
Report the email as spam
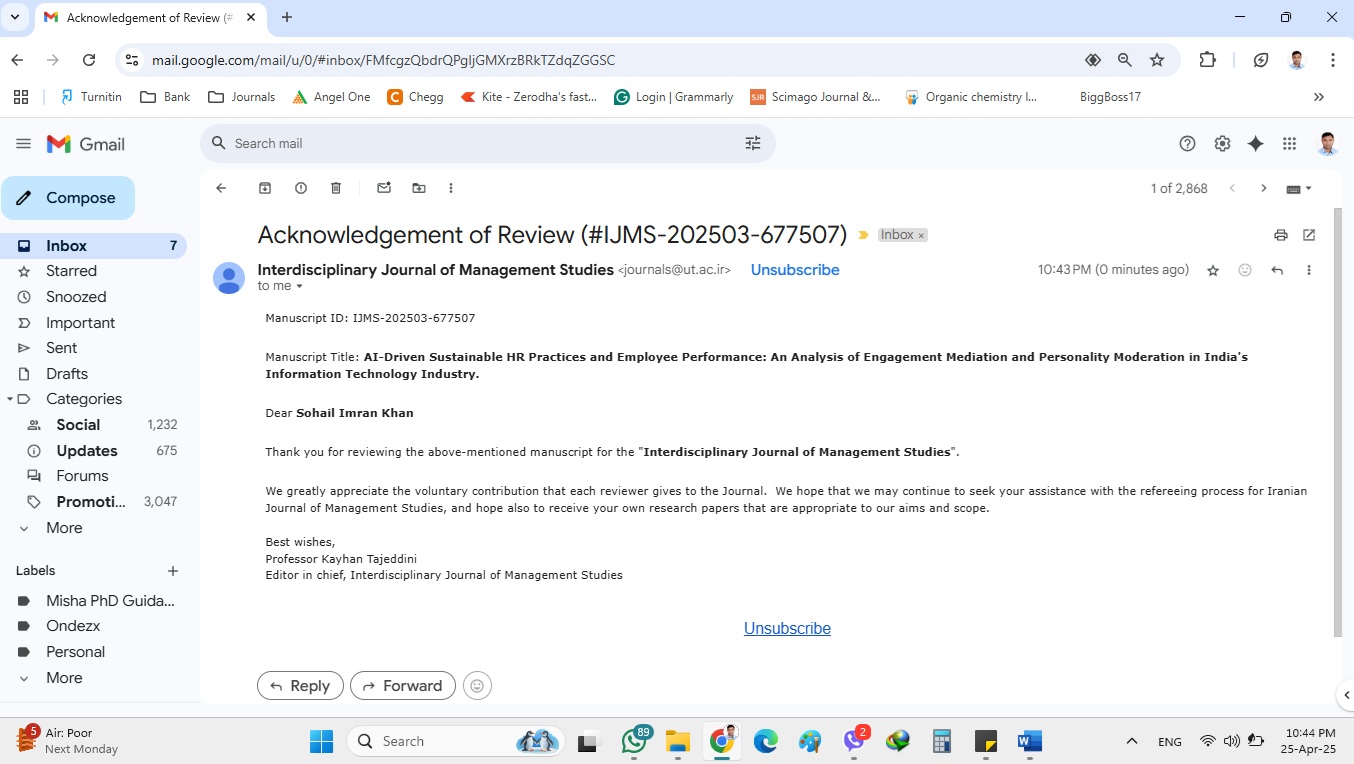point(301,188)
